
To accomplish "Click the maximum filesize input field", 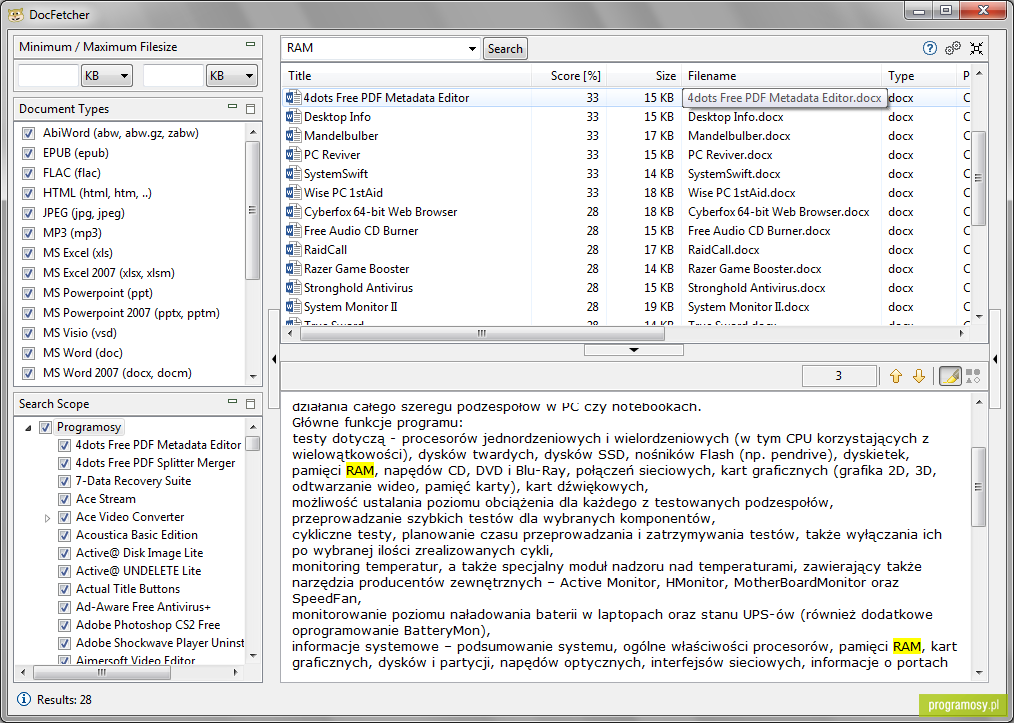I will 173,76.
